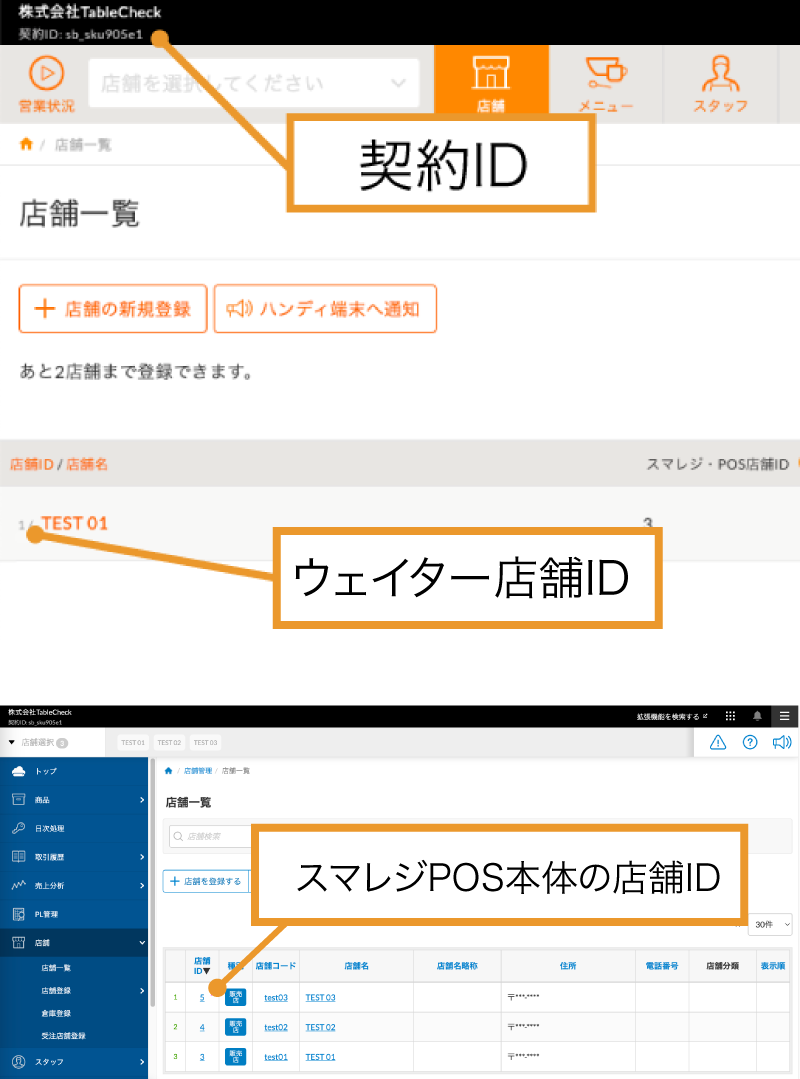Open 日次処理 in the sidebar
Image resolution: width=800 pixels, height=1079 pixels.
pos(74,829)
